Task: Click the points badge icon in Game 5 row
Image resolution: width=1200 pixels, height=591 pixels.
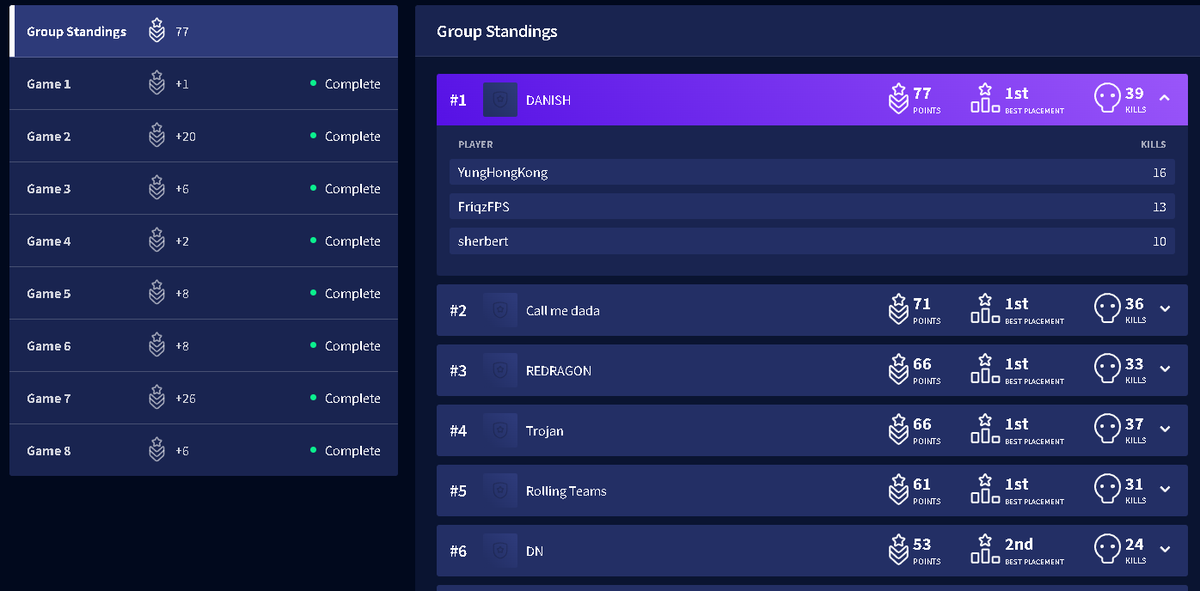Action: click(157, 293)
